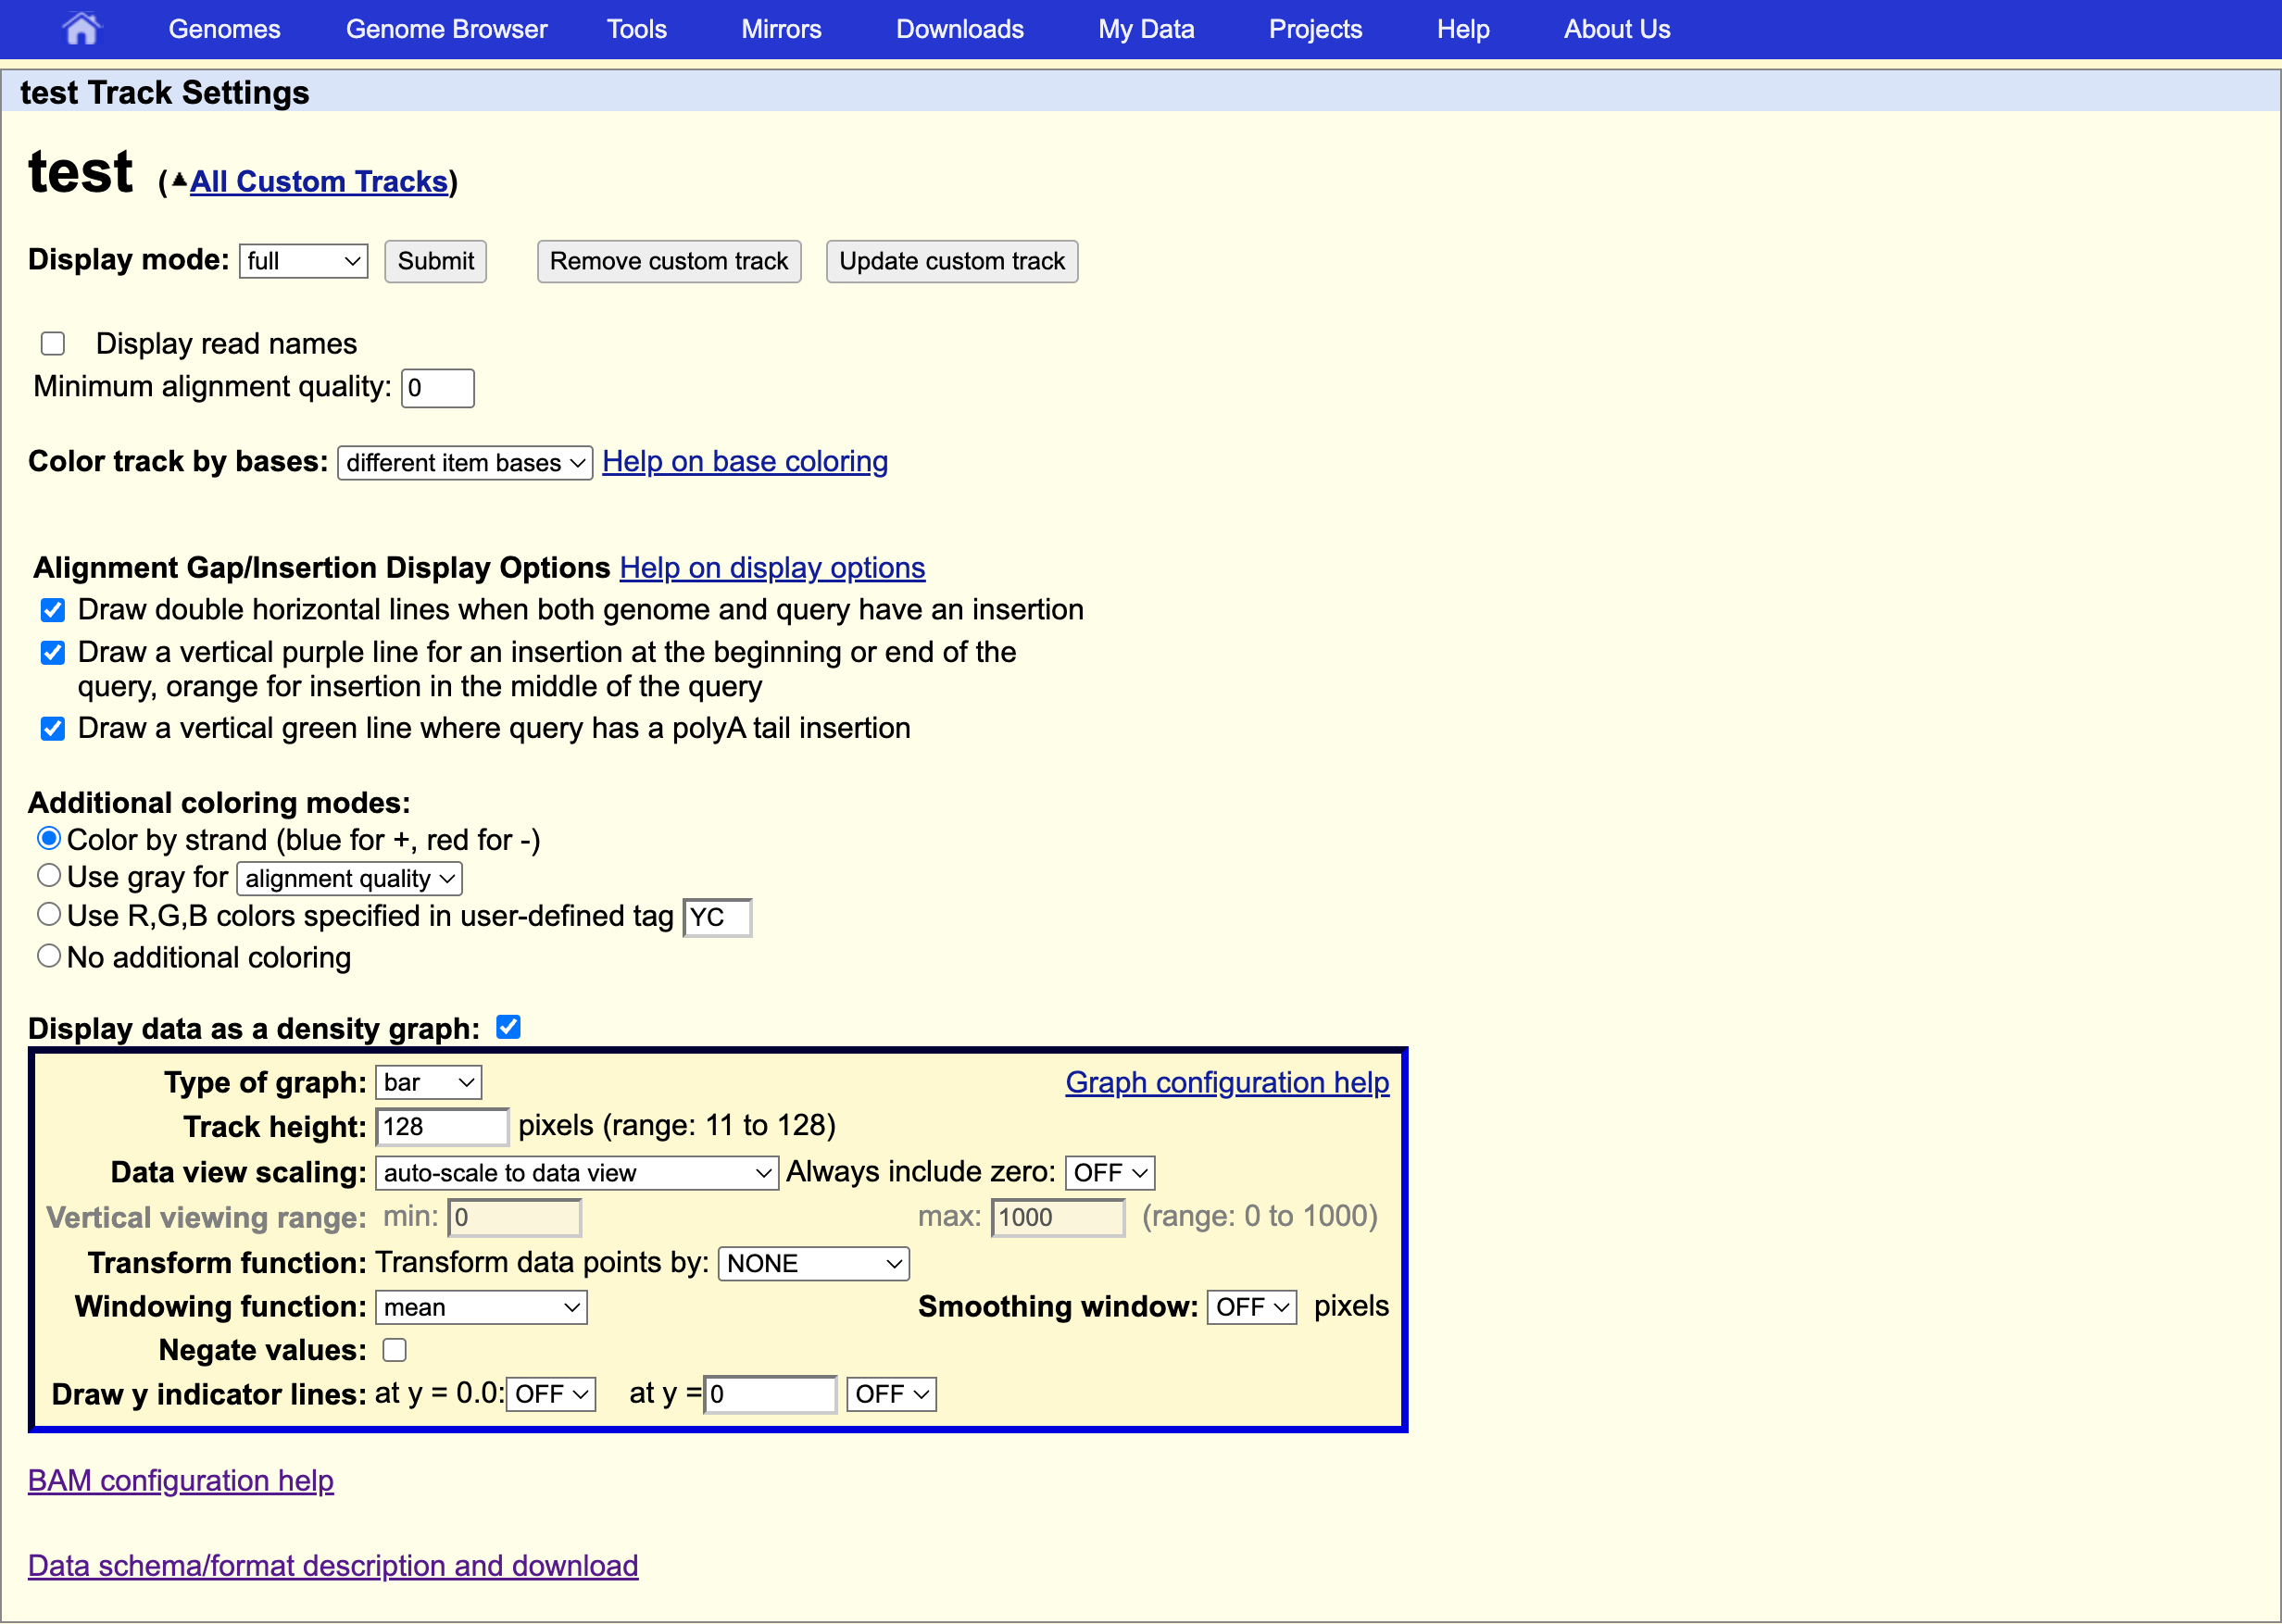Choose Use gray for radio option
This screenshot has width=2282, height=1624.
[49, 876]
